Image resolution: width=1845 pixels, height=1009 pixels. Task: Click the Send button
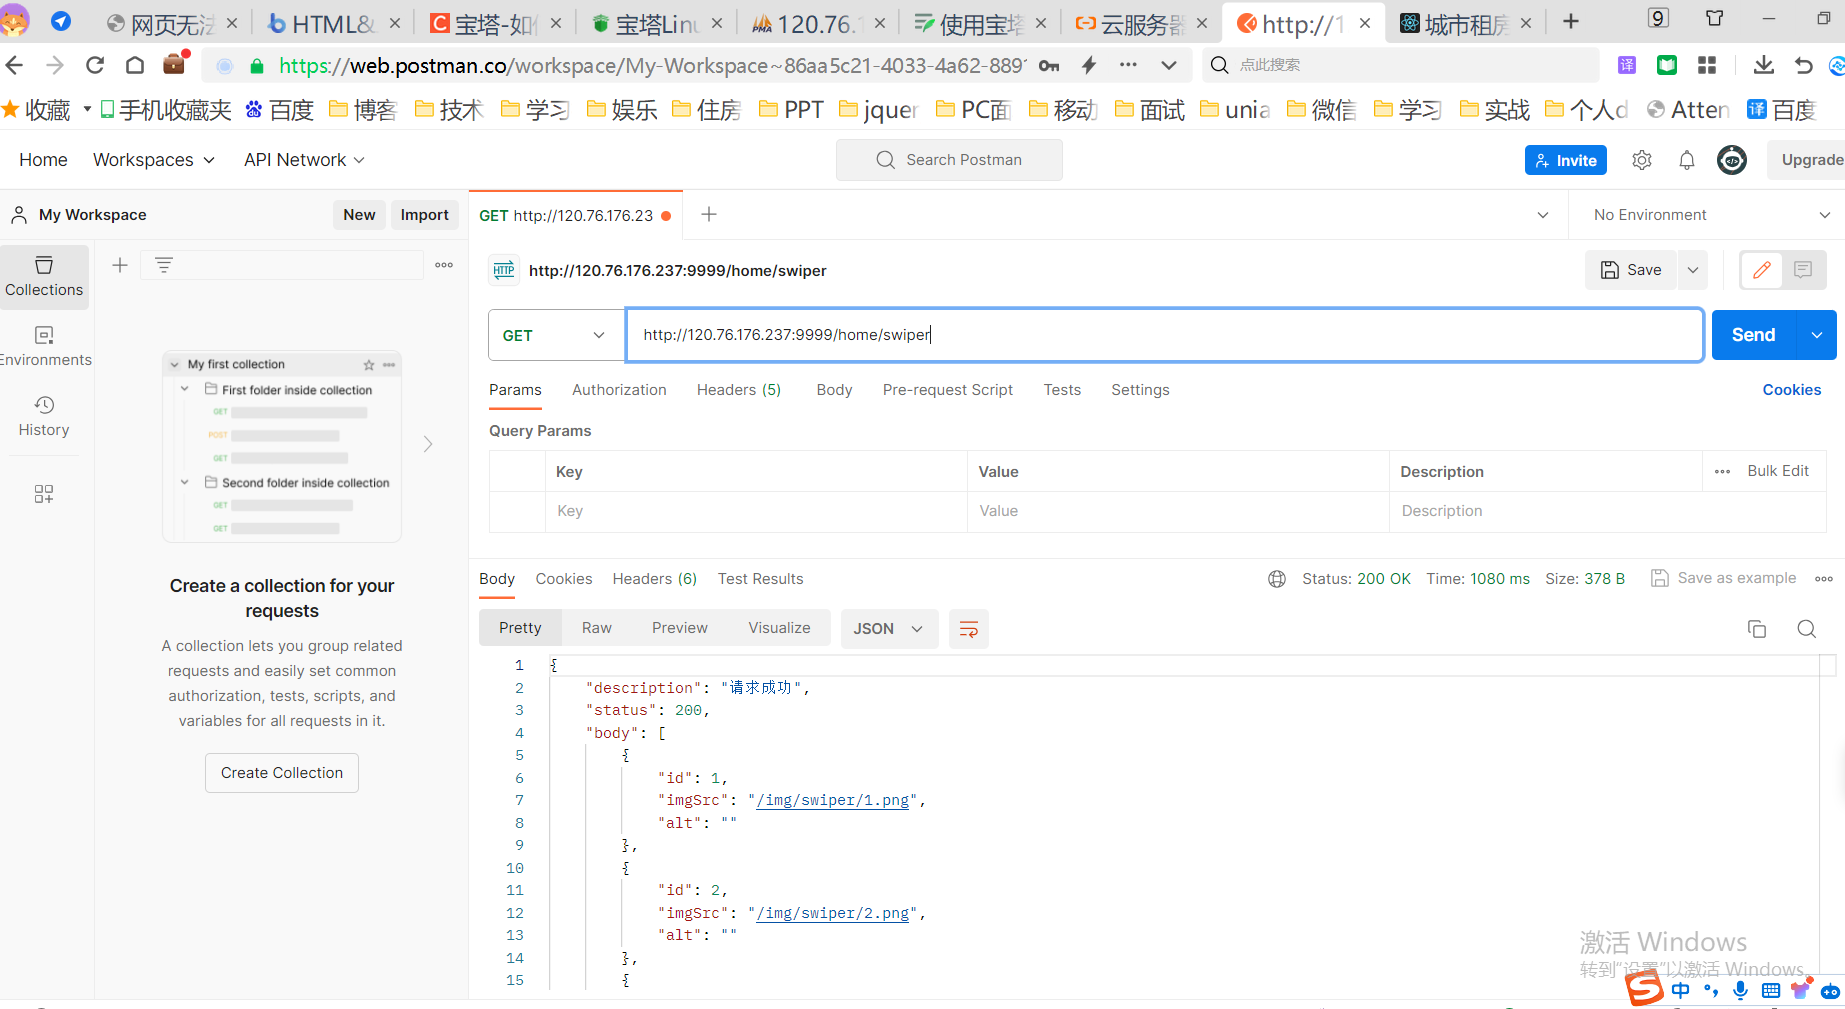coord(1754,335)
